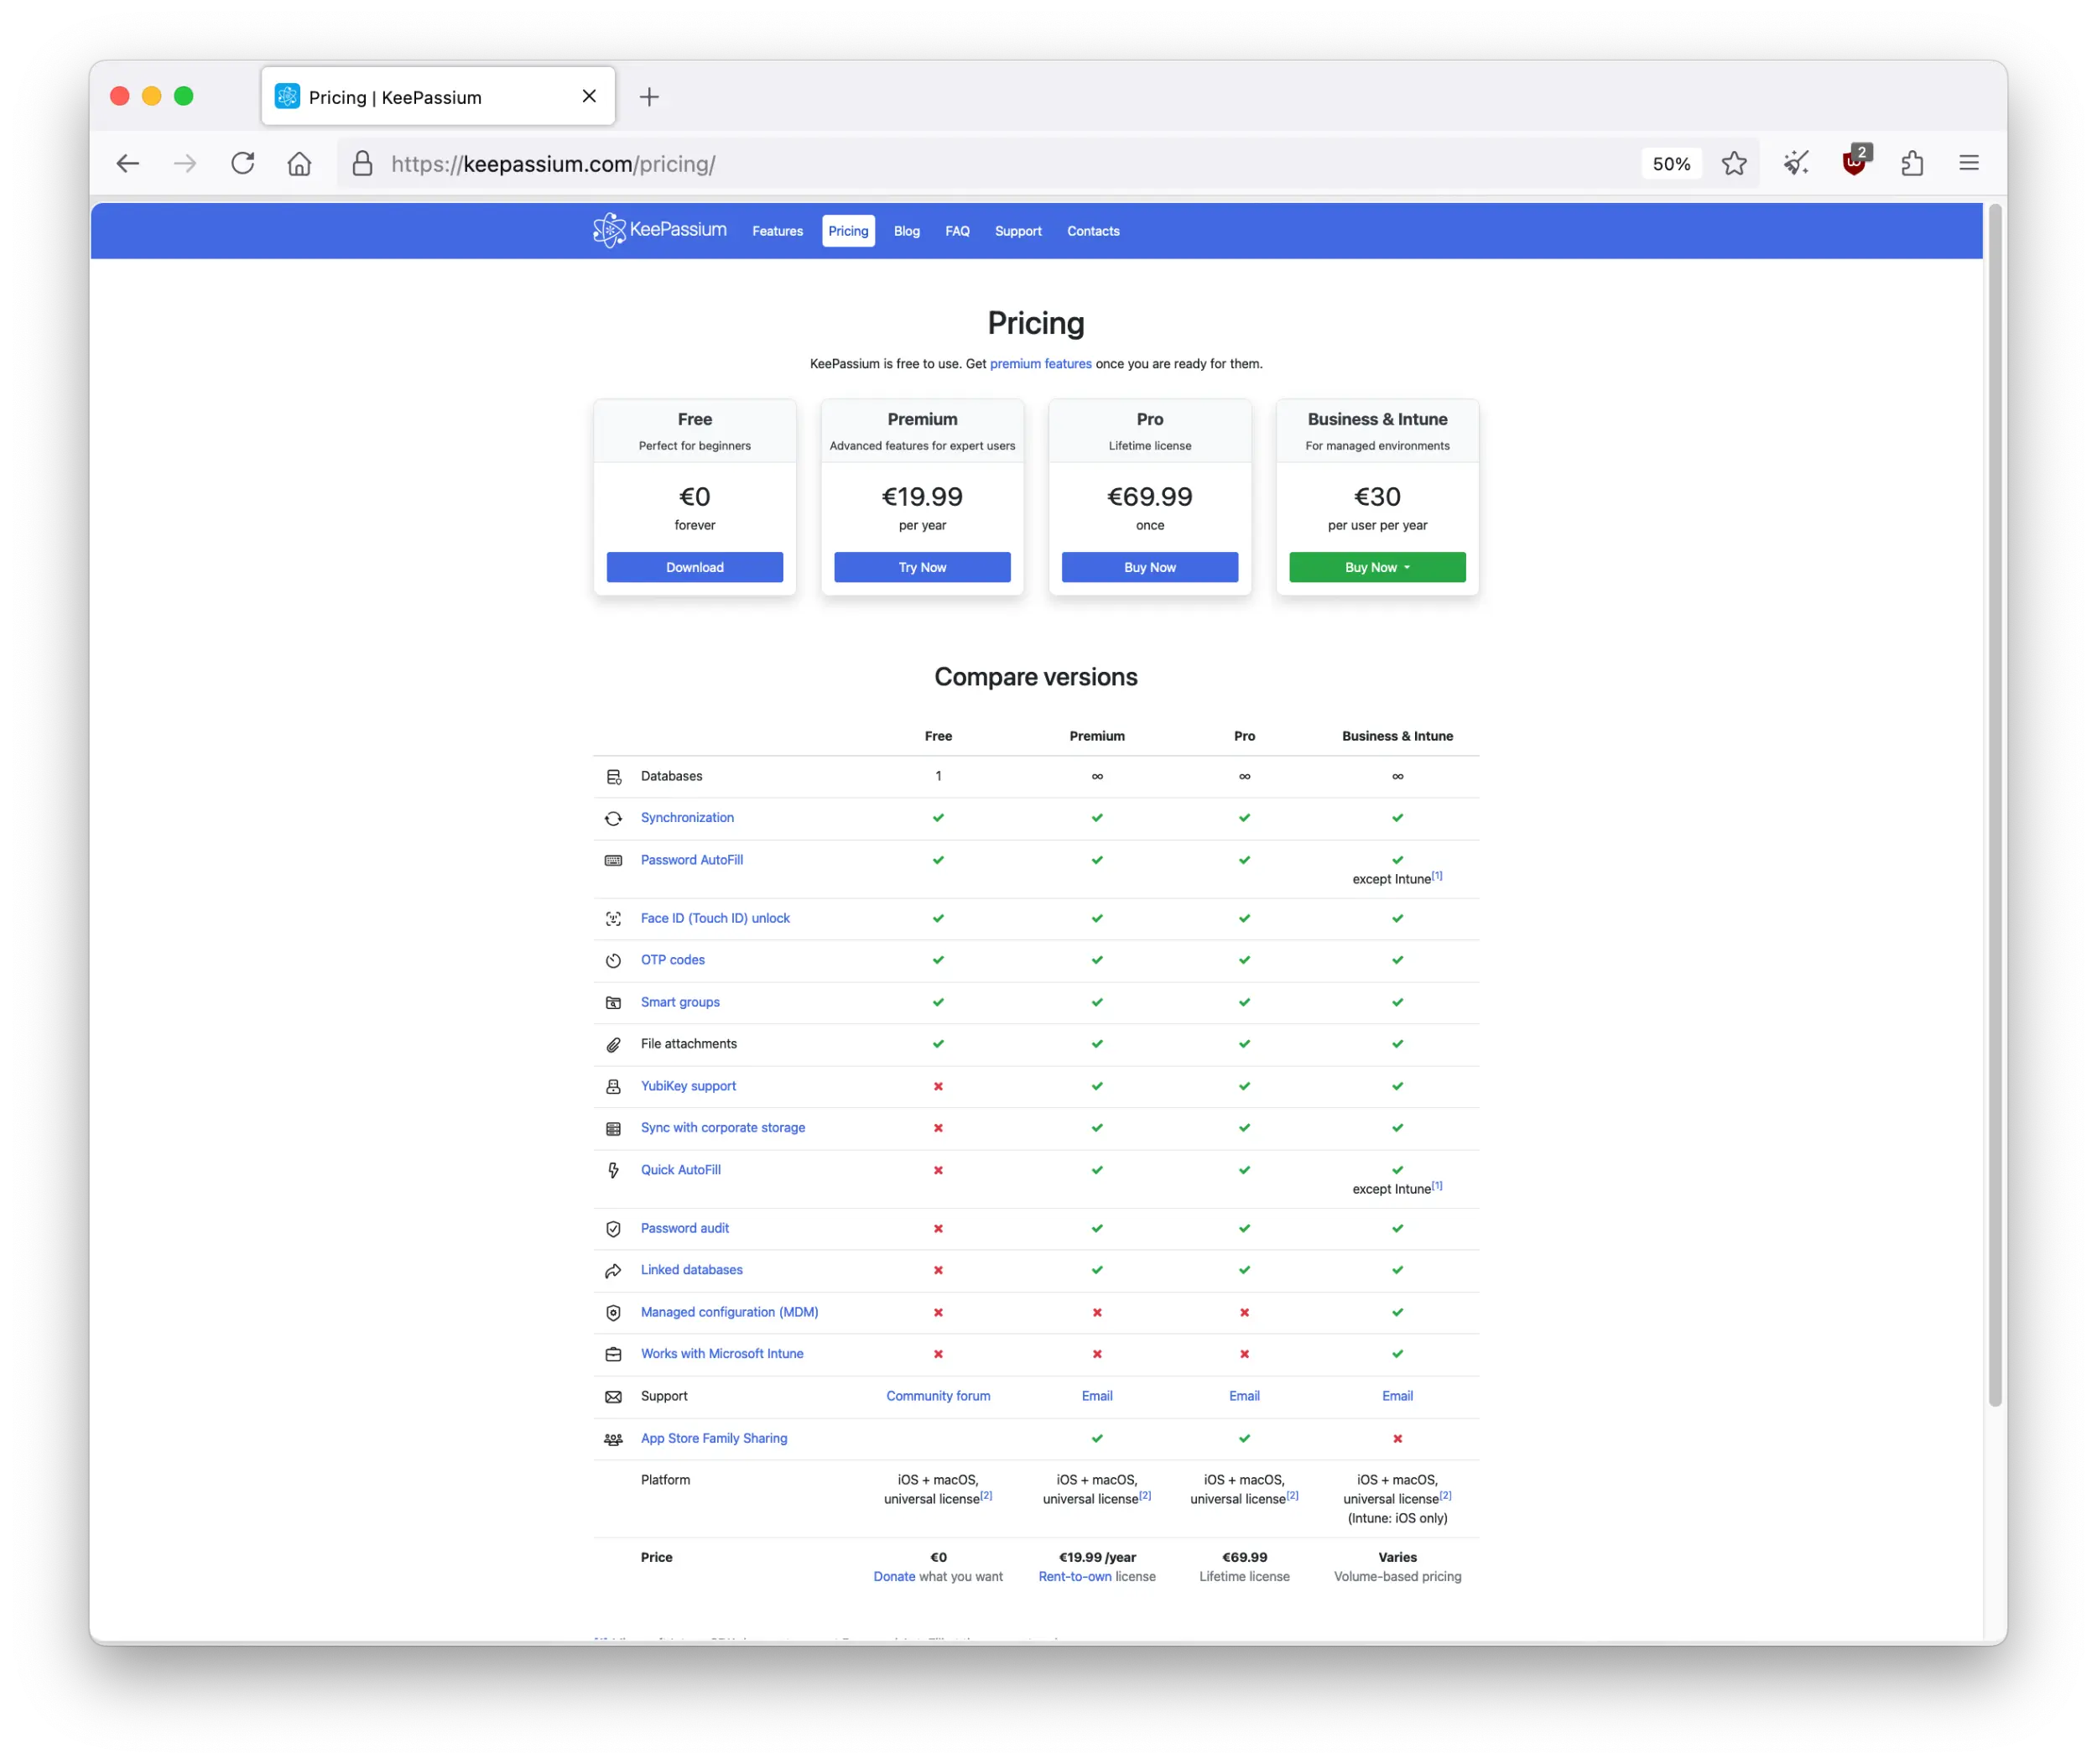Click the lightning icon beside Quick AutoFill
The height and width of the screenshot is (1764, 2097).
pyautogui.click(x=613, y=1170)
